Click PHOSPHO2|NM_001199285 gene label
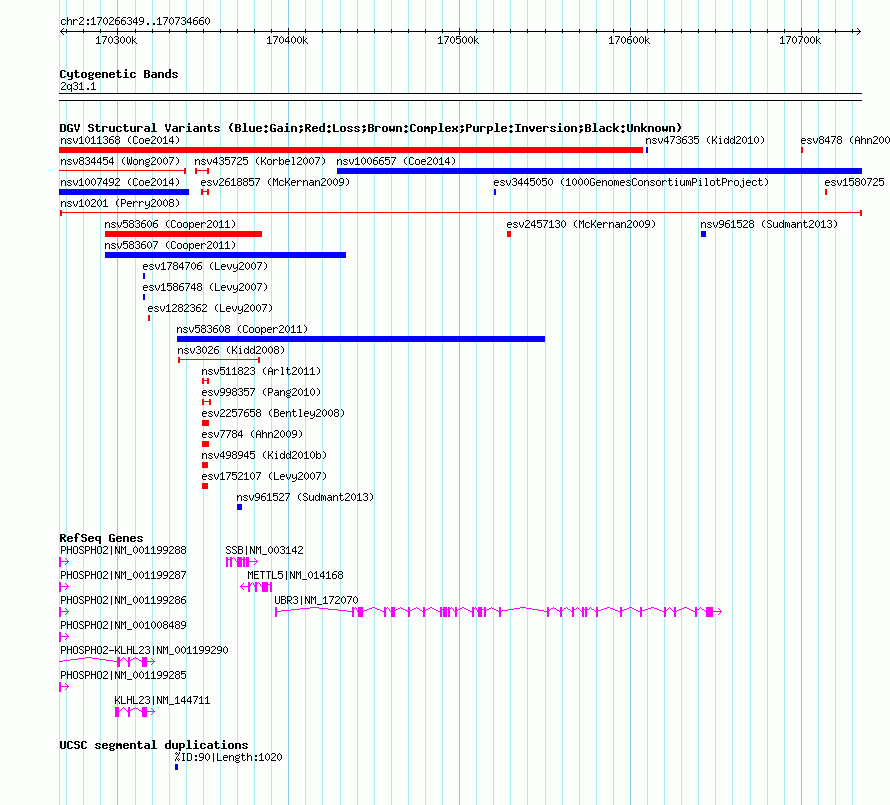The height and width of the screenshot is (805, 890). (x=123, y=675)
